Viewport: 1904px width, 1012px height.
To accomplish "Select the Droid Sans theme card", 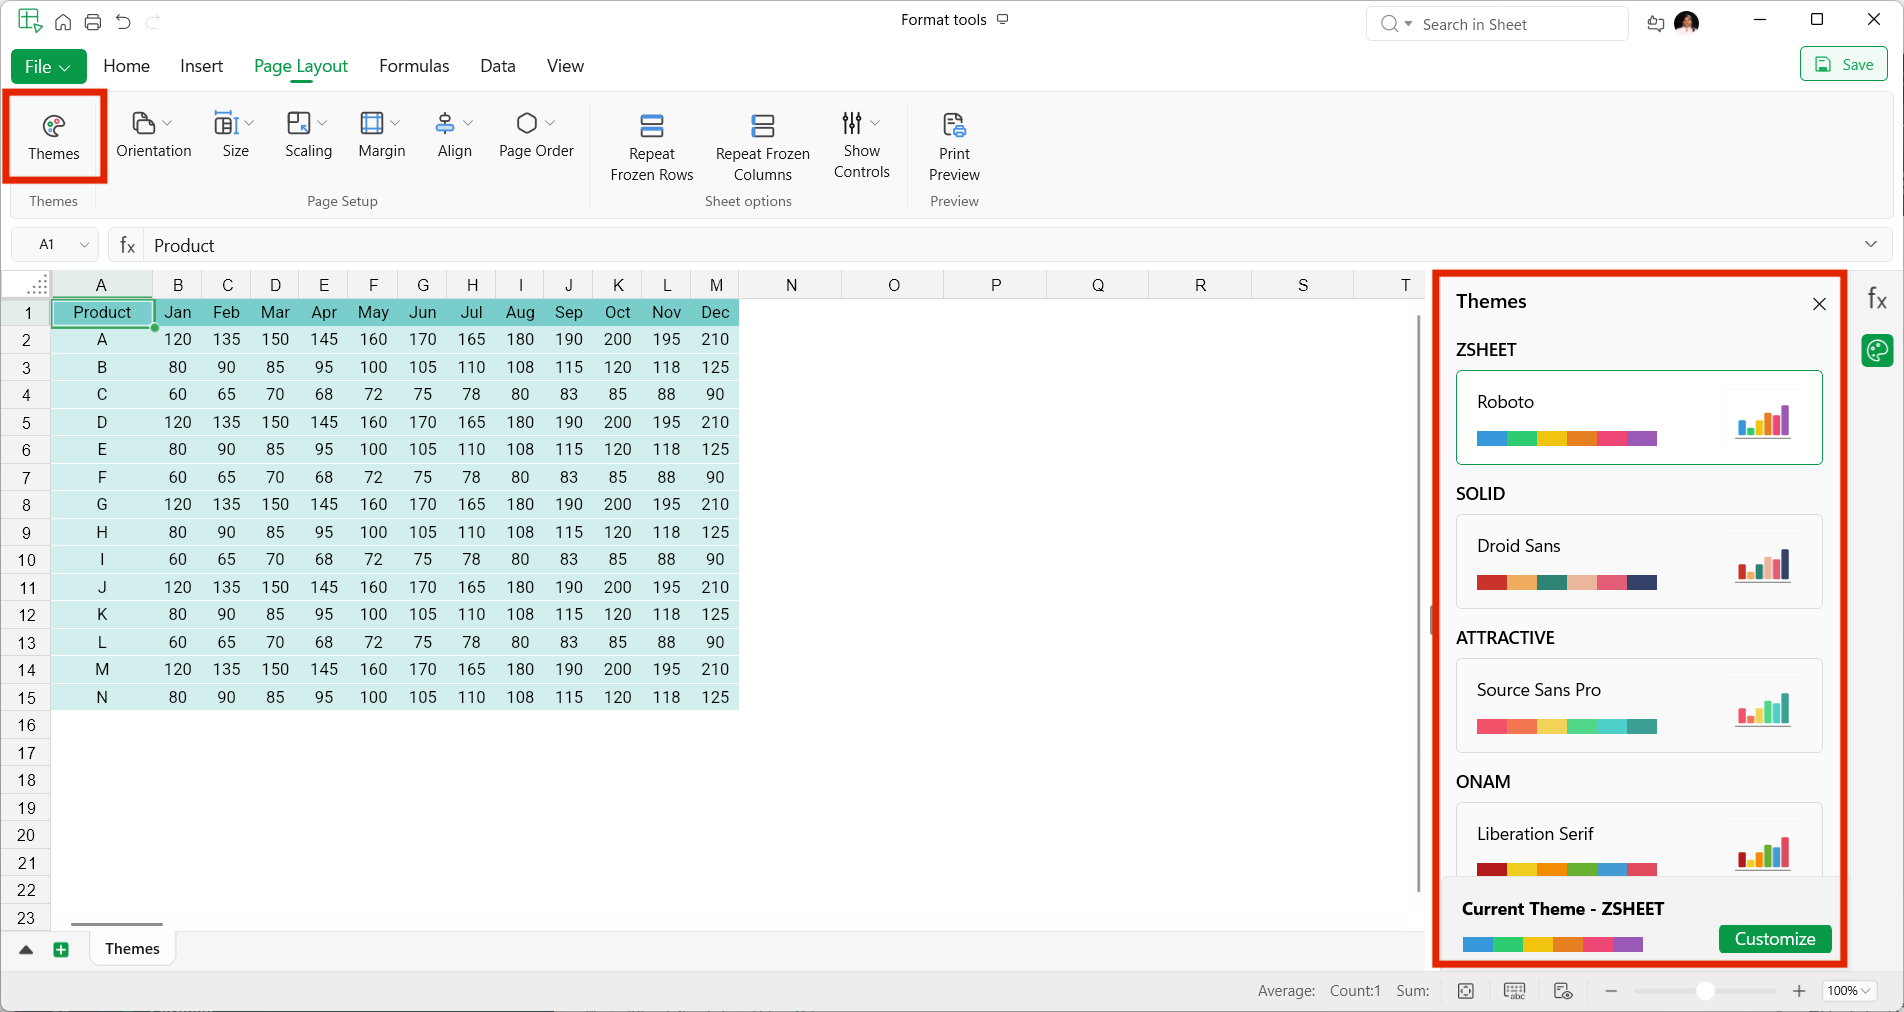I will click(x=1638, y=562).
